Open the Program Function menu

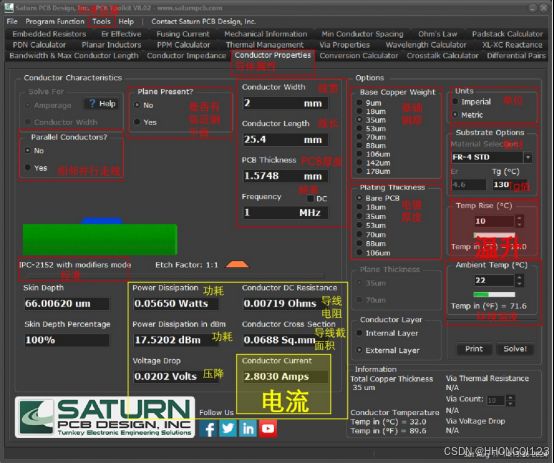[x=55, y=21]
